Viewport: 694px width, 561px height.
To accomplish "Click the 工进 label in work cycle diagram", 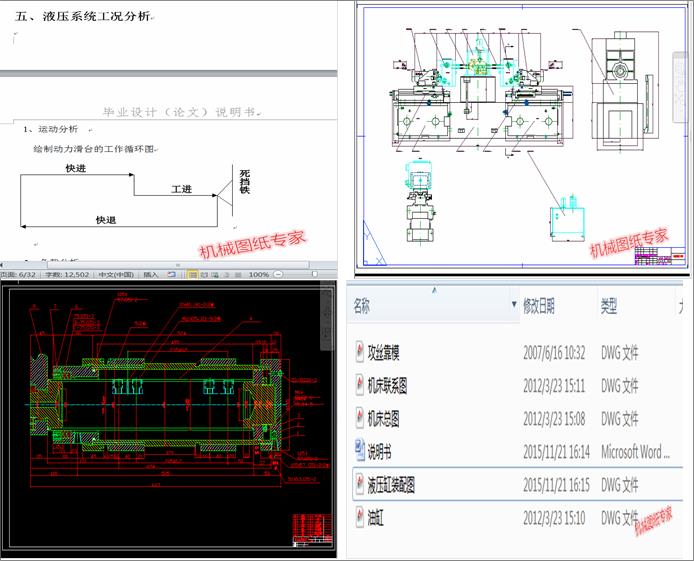I will point(181,189).
